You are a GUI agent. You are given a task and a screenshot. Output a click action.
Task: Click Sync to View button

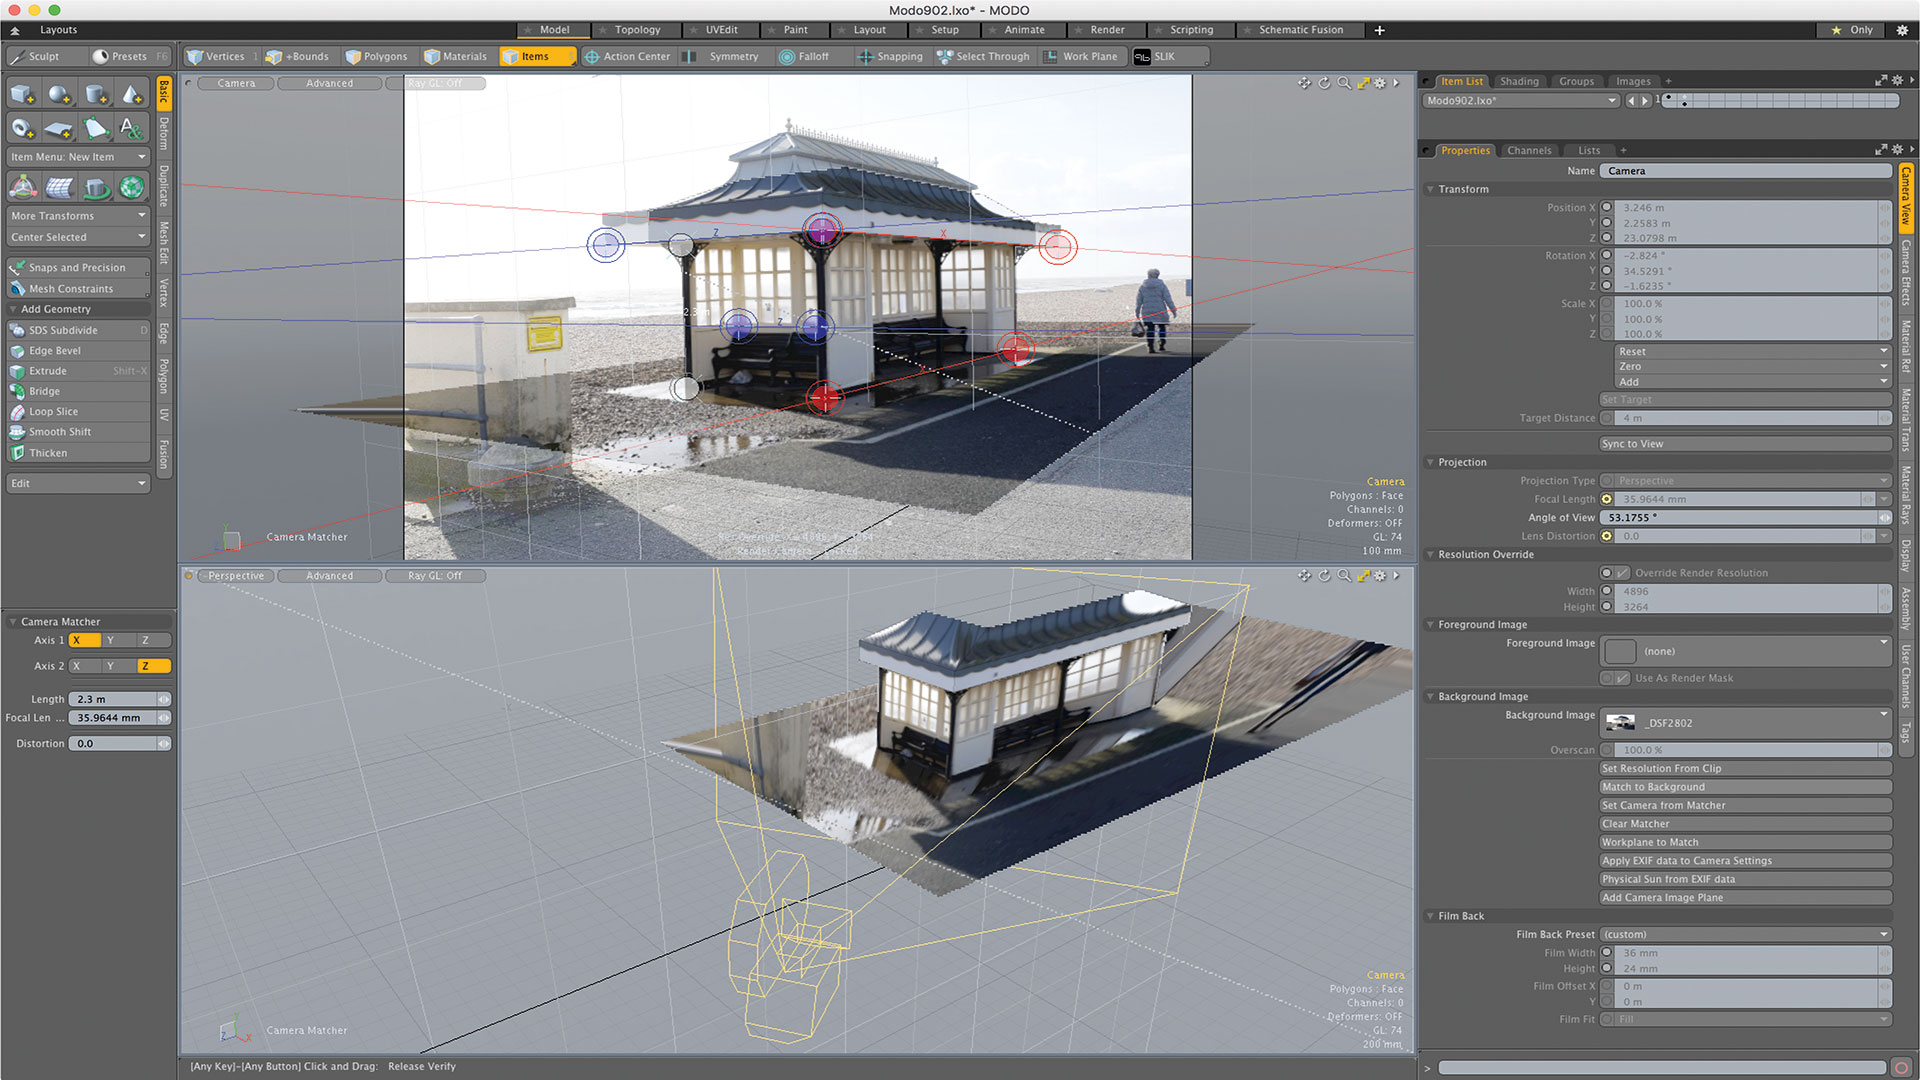pyautogui.click(x=1745, y=444)
